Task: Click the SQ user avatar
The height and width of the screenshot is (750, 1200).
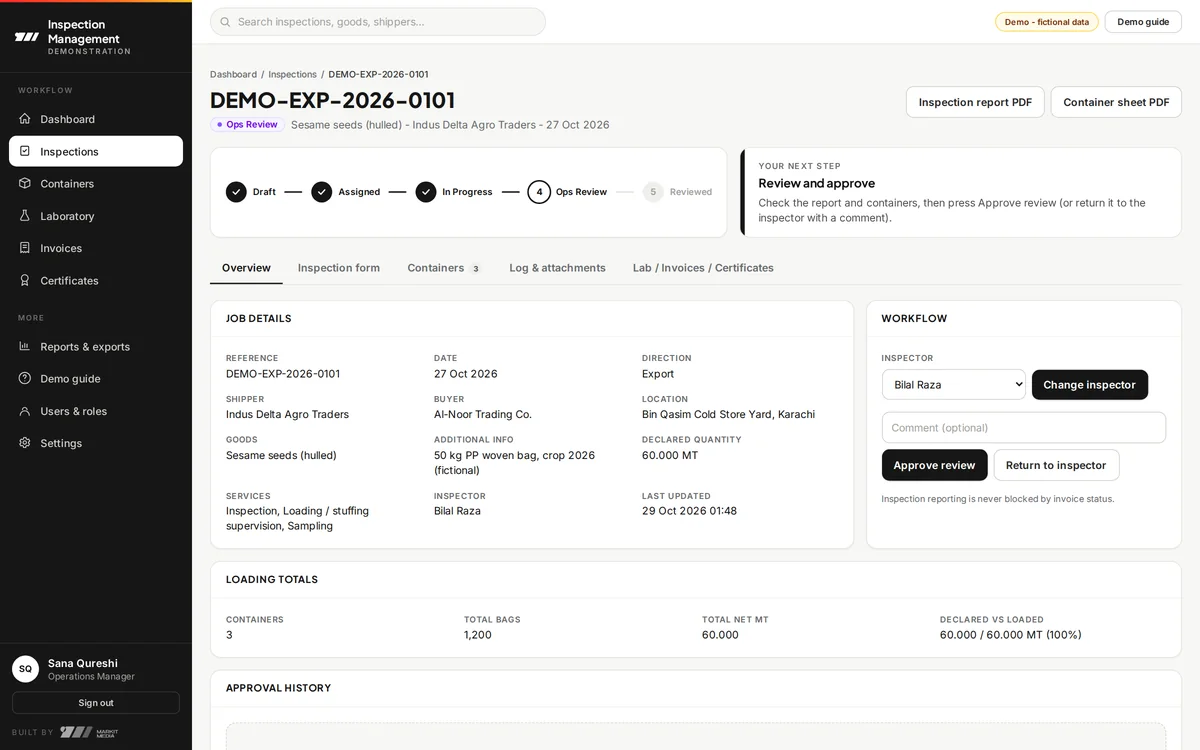Action: [25, 669]
